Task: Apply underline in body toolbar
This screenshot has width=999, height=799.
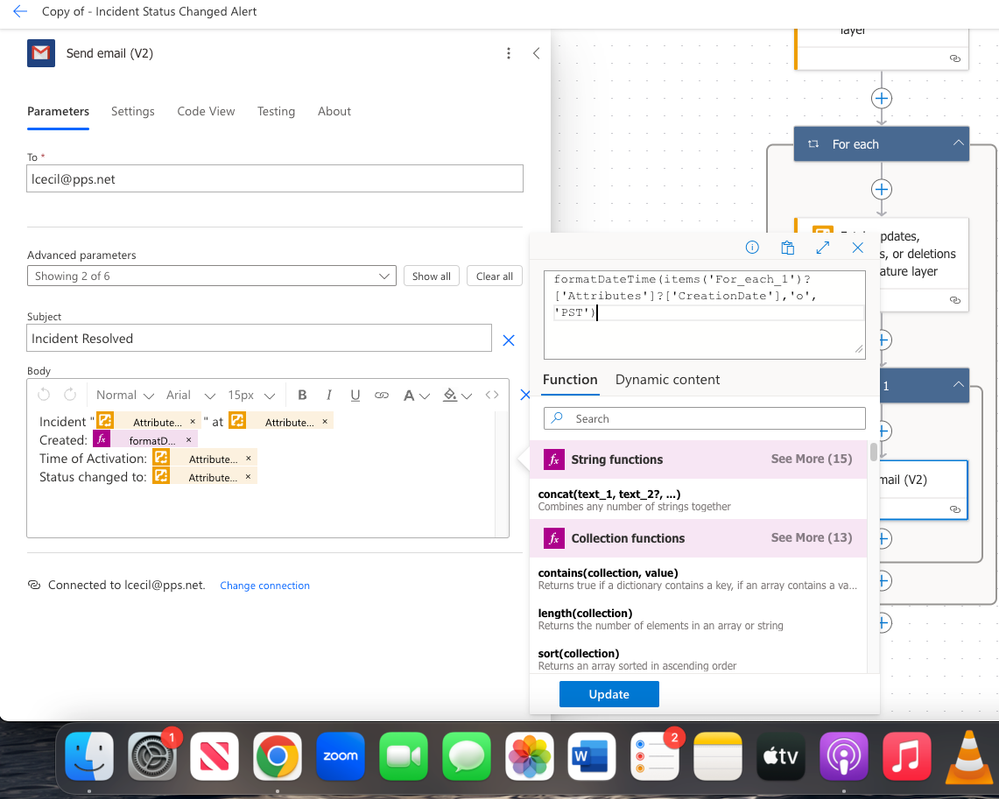Action: pyautogui.click(x=355, y=395)
